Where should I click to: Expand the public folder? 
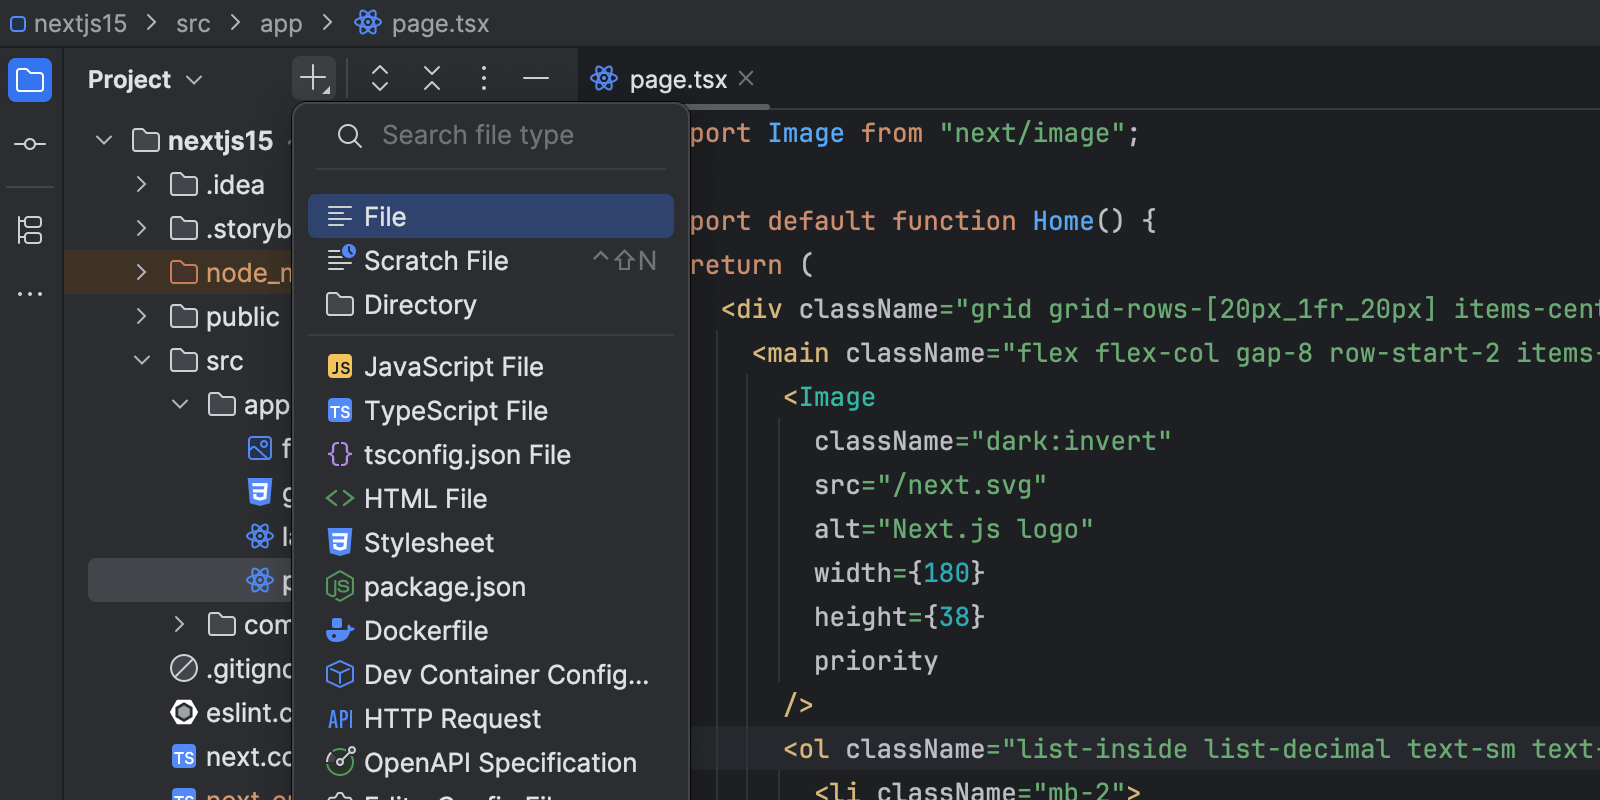tap(142, 317)
